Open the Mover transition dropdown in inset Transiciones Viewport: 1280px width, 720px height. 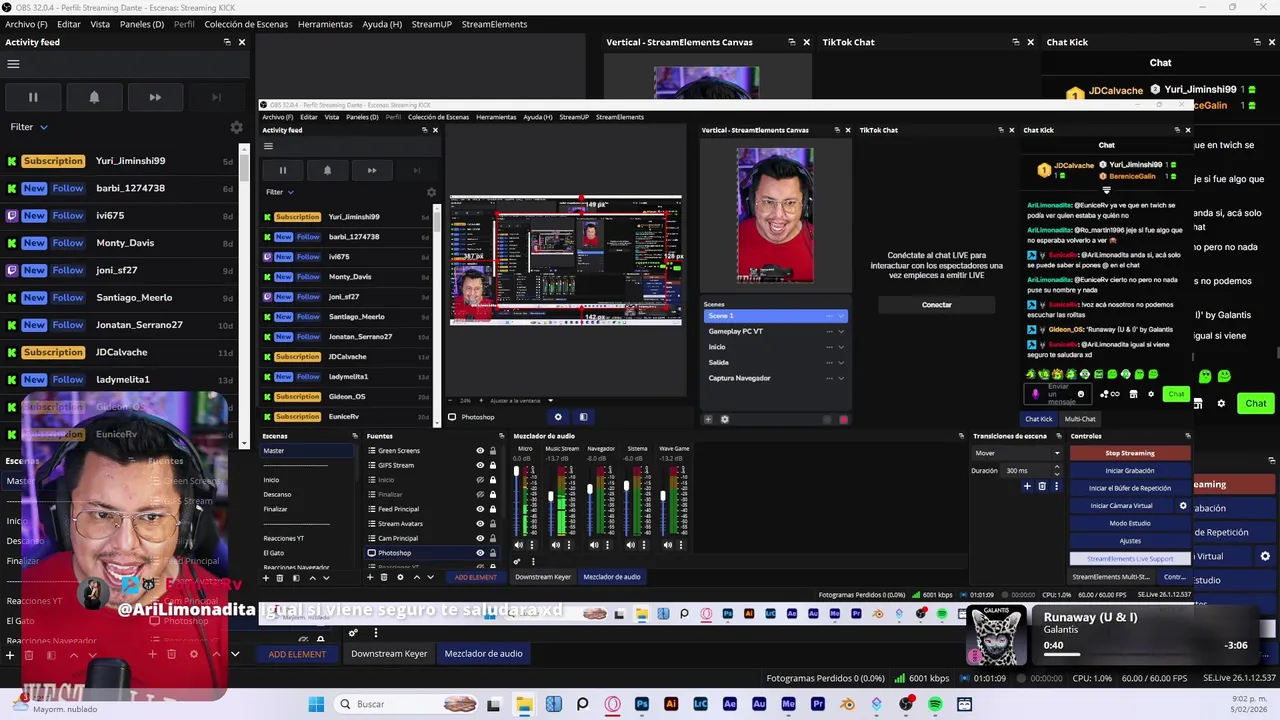coord(1017,453)
